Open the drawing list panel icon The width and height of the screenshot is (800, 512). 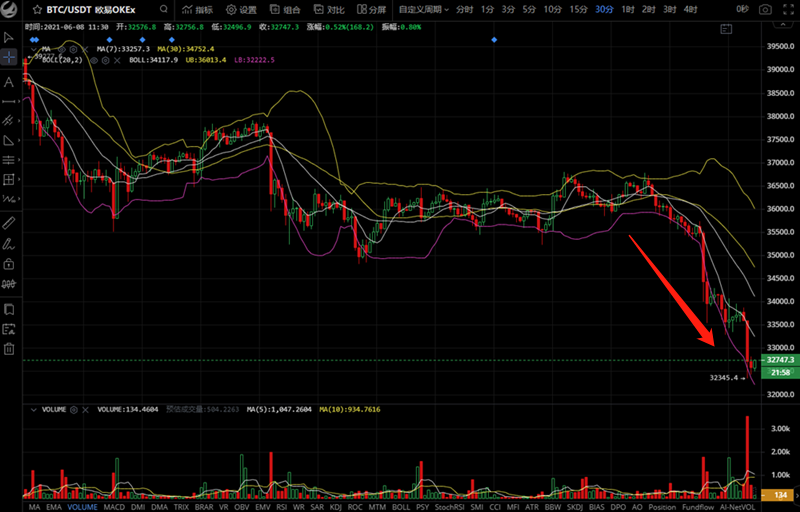pos(9,329)
